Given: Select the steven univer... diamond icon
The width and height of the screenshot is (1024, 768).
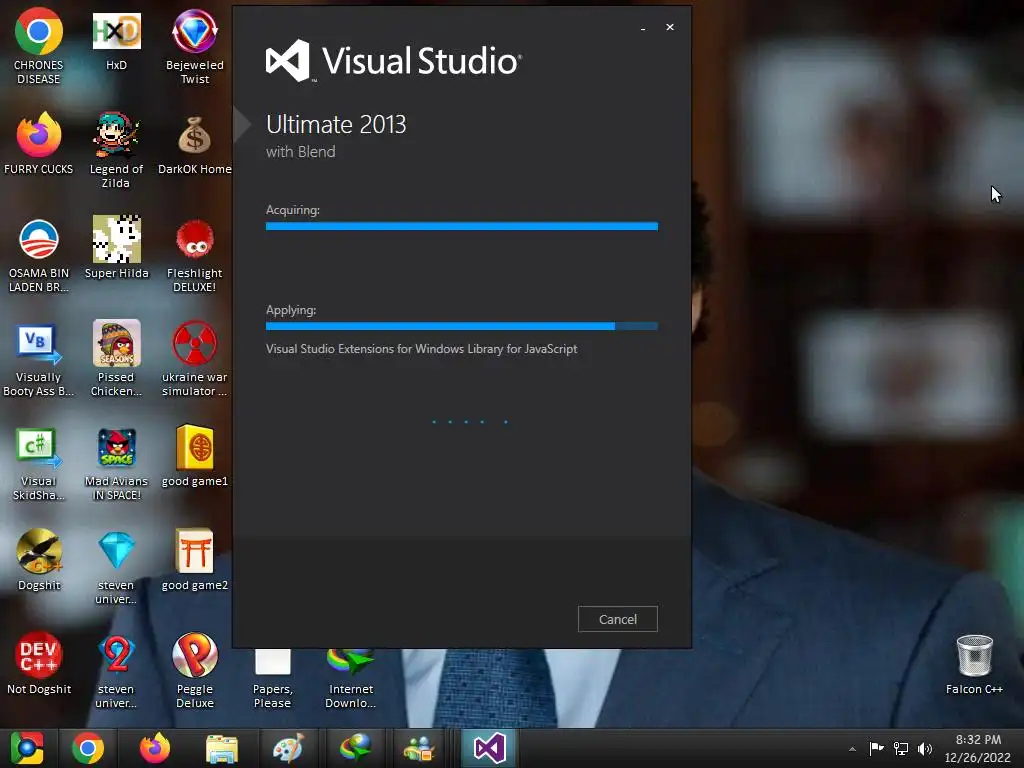Looking at the screenshot, I should pyautogui.click(x=116, y=566).
